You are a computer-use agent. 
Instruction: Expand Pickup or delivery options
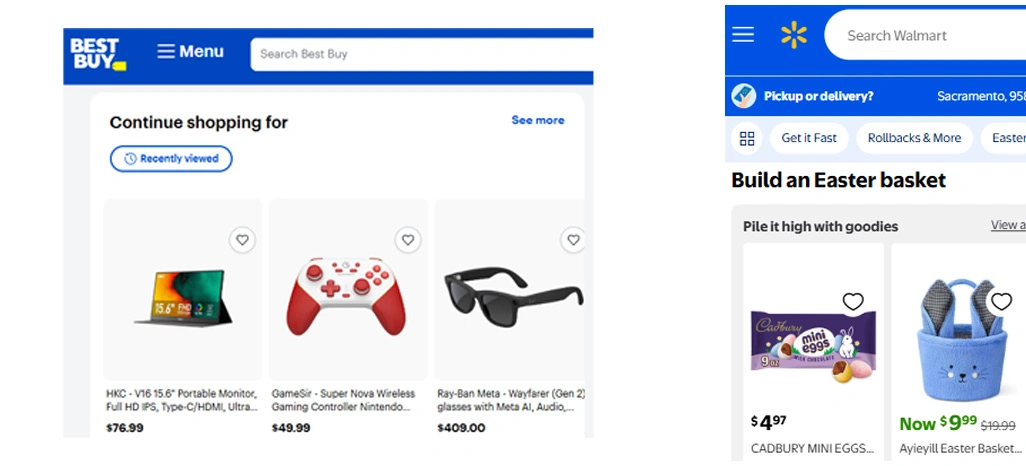tap(818, 96)
